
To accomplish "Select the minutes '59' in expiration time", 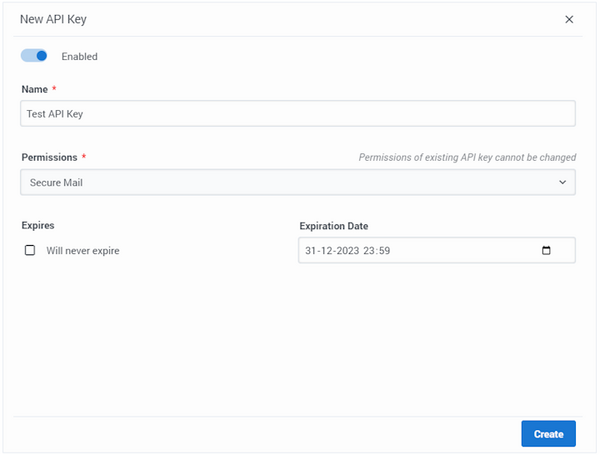I will (x=384, y=251).
